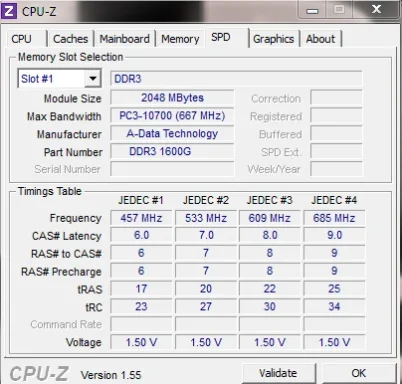Switch to the Caches tab
This screenshot has height=384, width=402.
point(70,39)
